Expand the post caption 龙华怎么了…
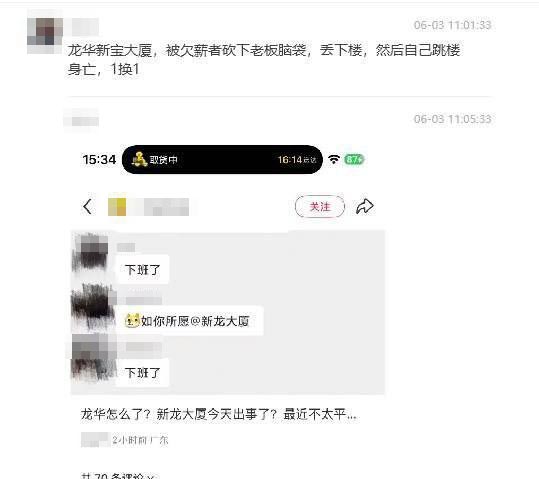Screen dimensions: 539x479 pyautogui.click(x=219, y=414)
